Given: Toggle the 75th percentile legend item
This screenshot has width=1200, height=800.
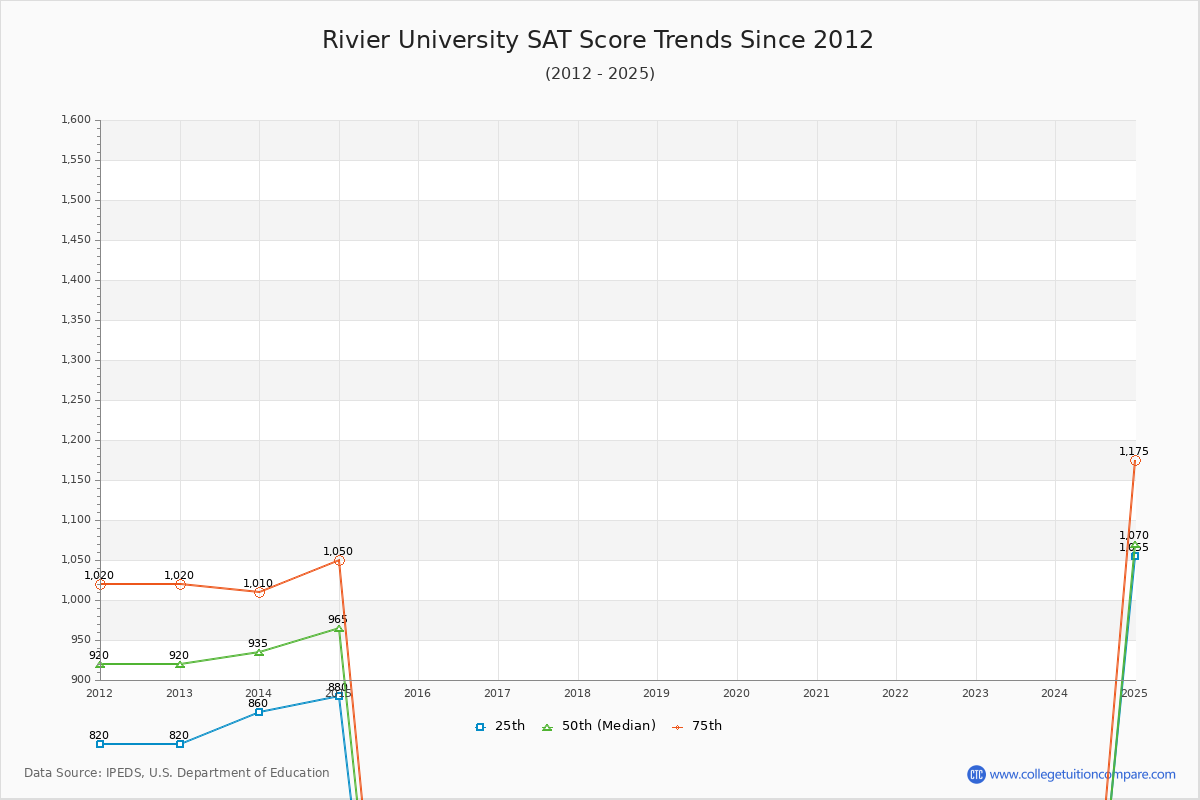Looking at the screenshot, I should click(696, 726).
